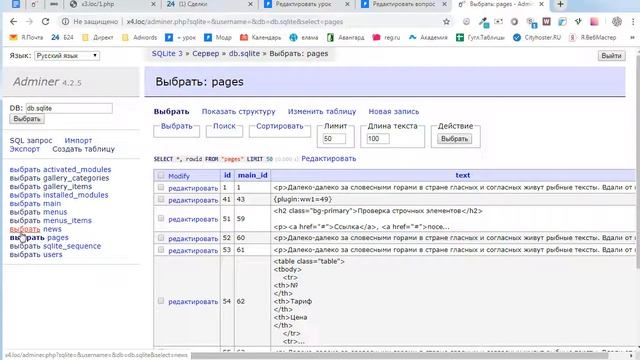Click the browser address bar

tap(253, 22)
